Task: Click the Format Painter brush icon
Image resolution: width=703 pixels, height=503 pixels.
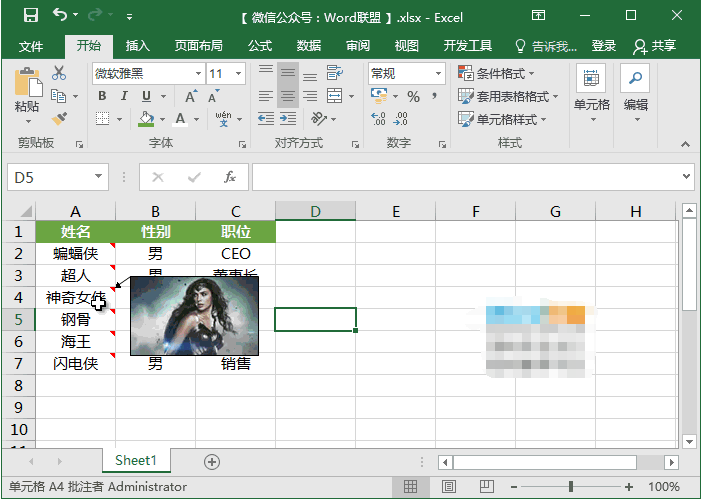Action: (x=59, y=118)
